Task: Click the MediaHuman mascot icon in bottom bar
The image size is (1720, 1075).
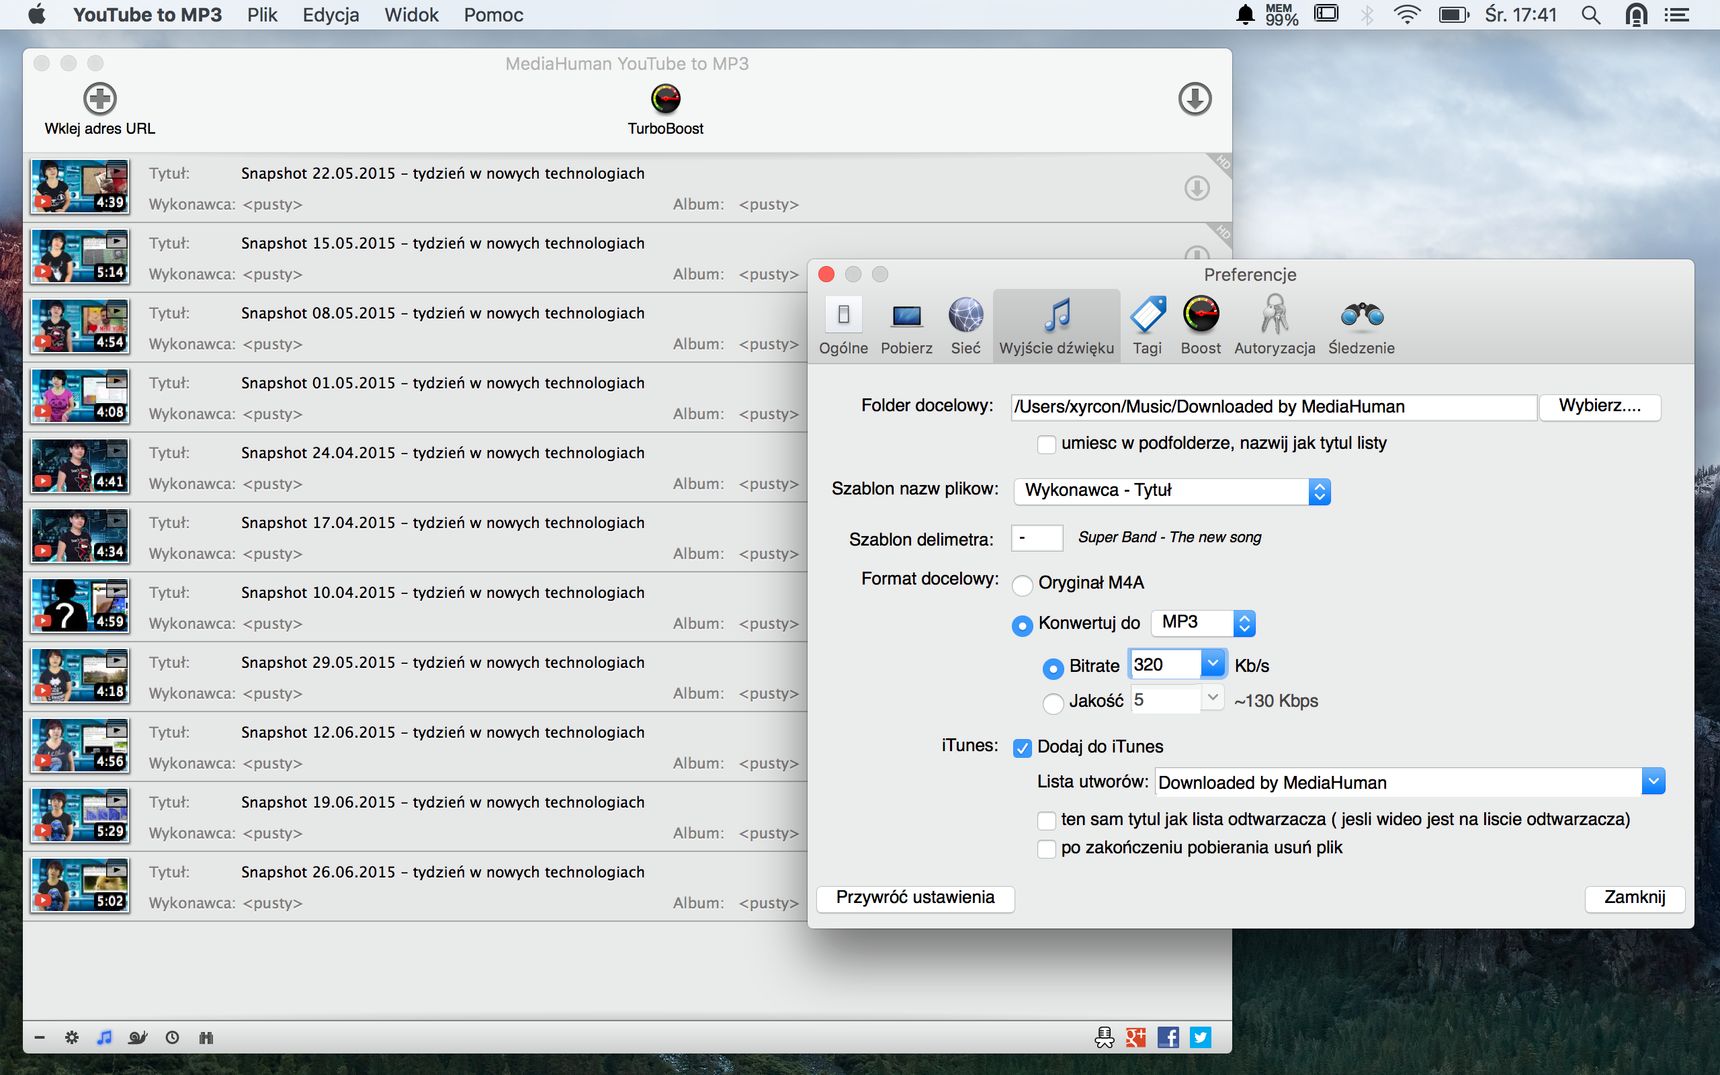Action: pos(1104,1038)
